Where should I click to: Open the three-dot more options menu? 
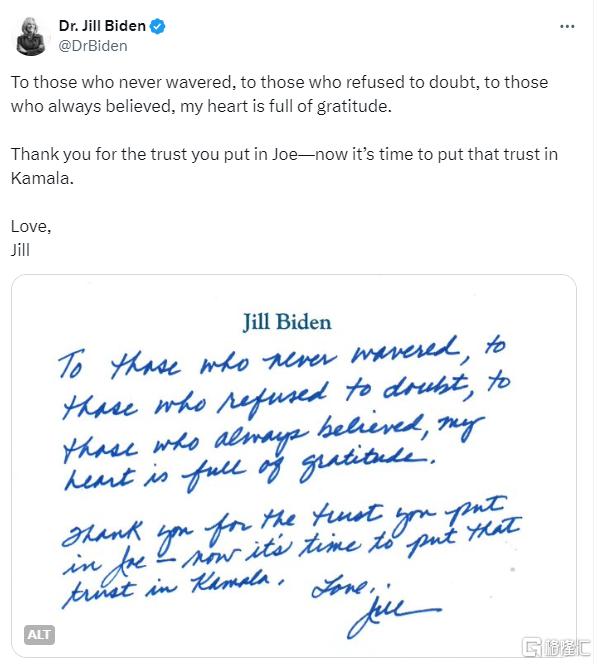tap(567, 26)
